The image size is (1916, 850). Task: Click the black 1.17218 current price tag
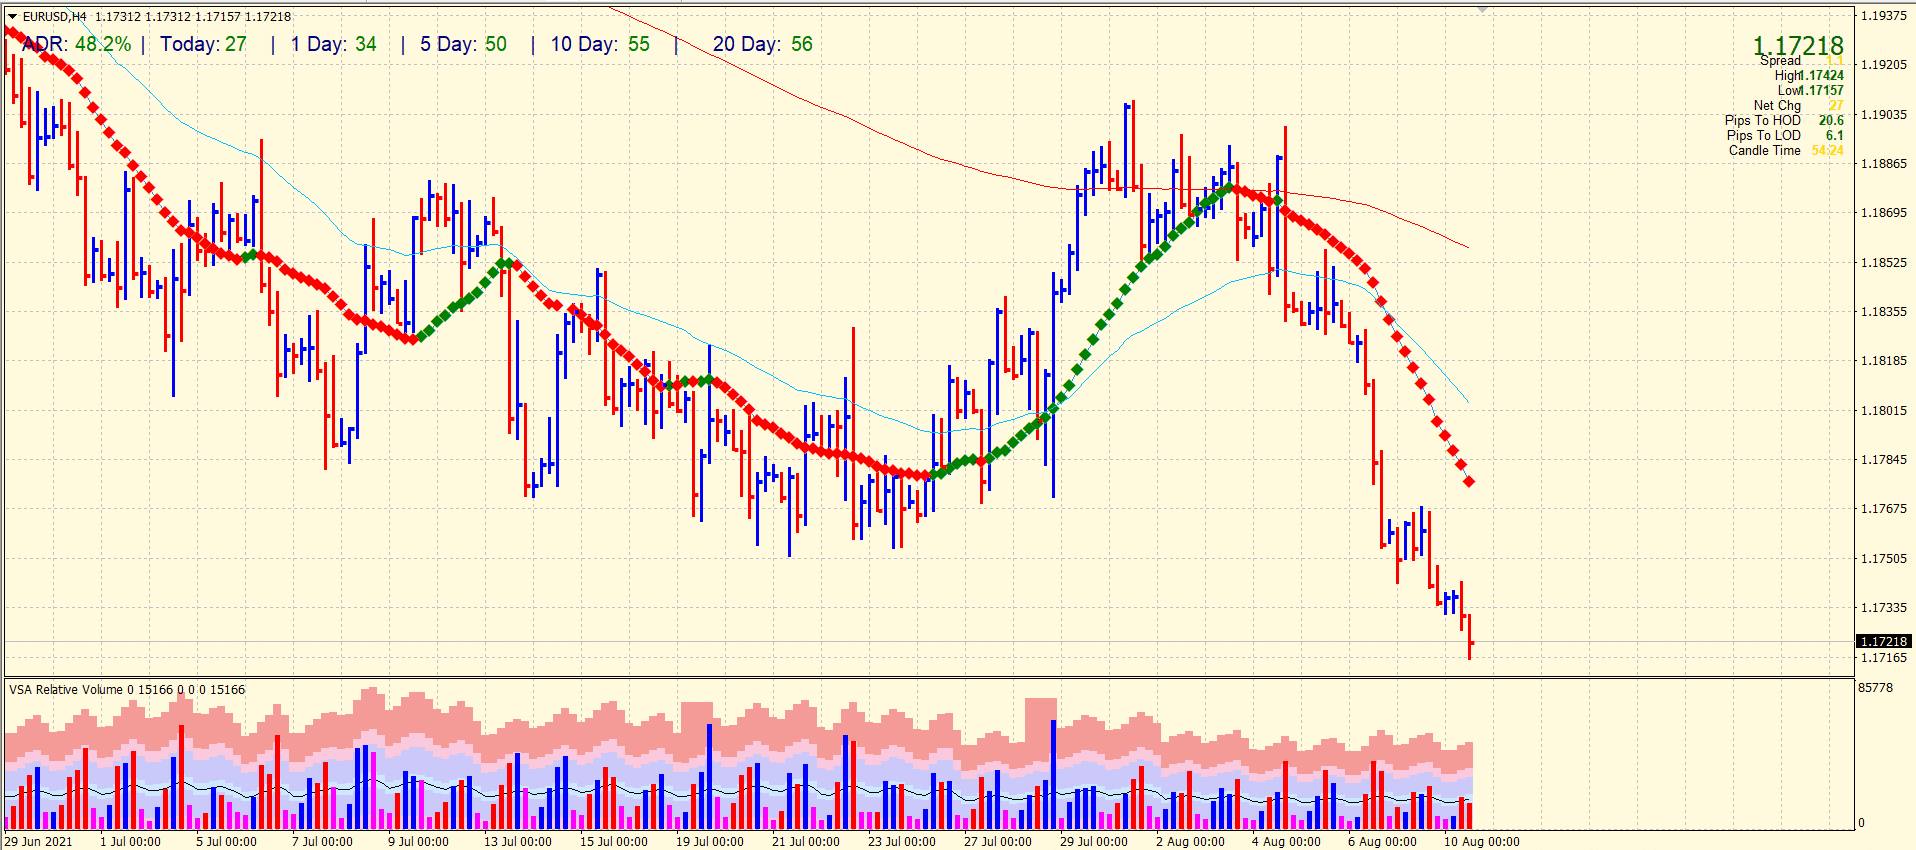click(x=1884, y=641)
